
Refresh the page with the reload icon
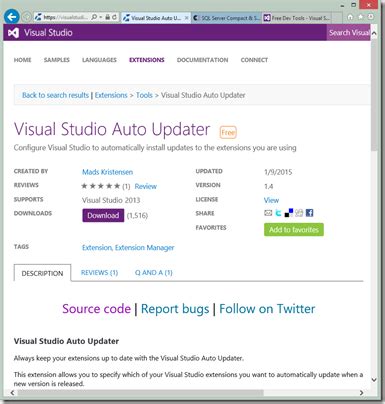[114, 17]
